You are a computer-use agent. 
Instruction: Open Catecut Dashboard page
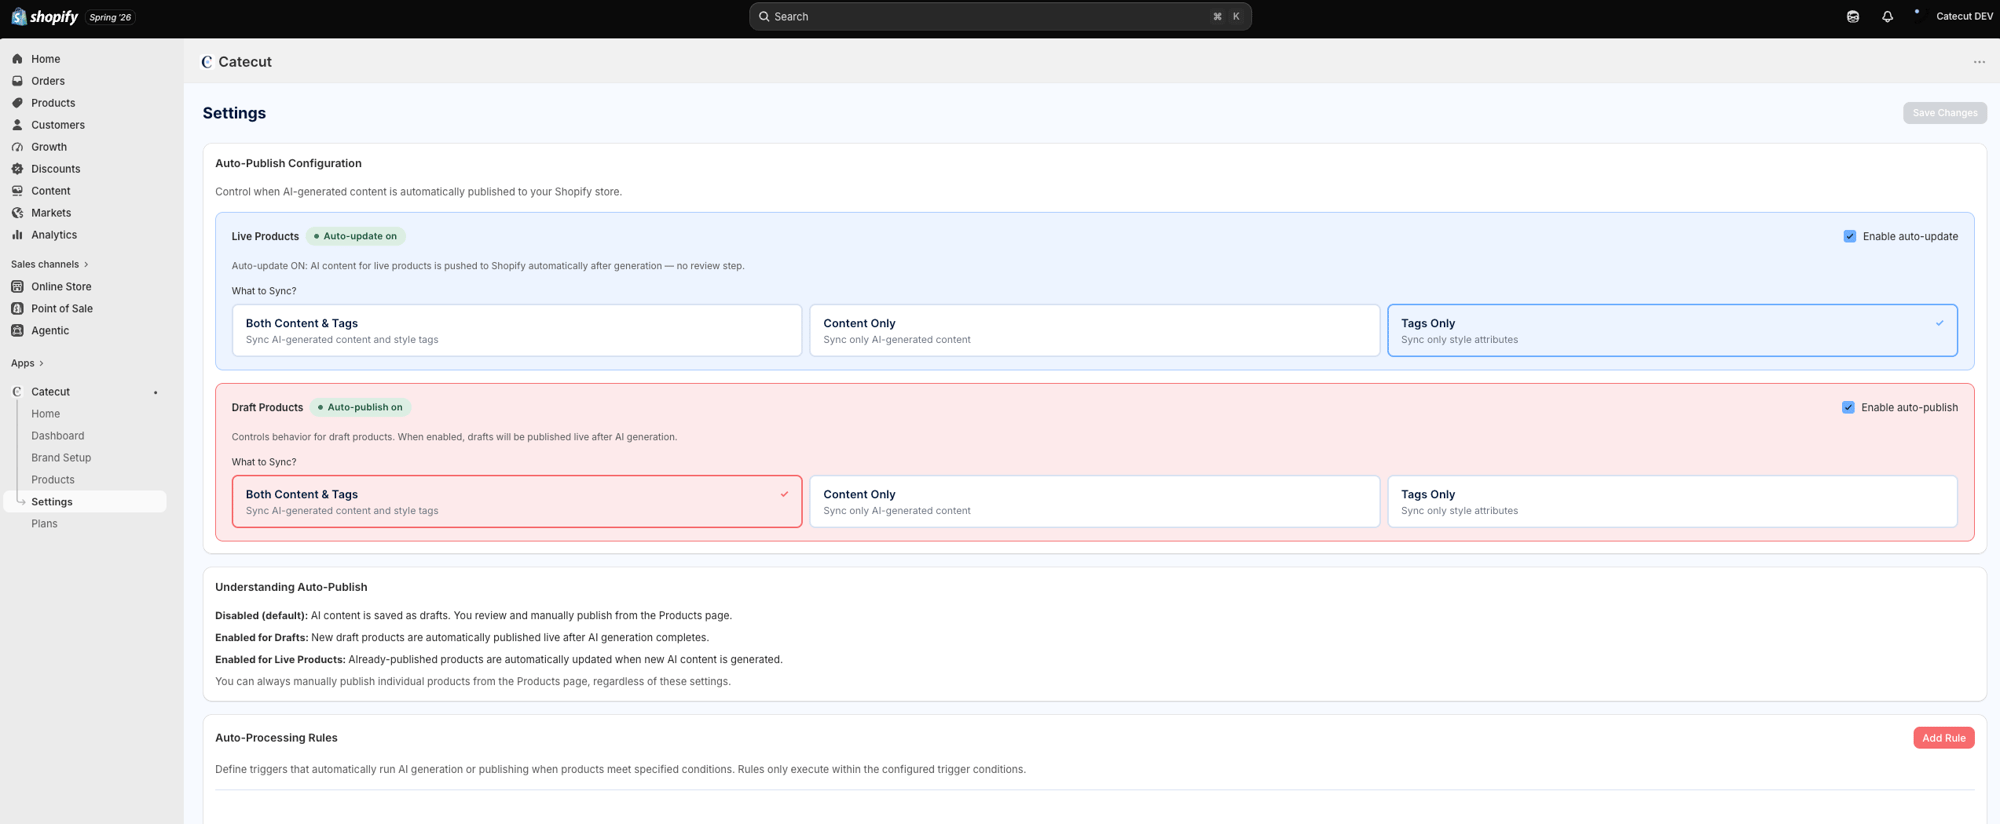(57, 436)
